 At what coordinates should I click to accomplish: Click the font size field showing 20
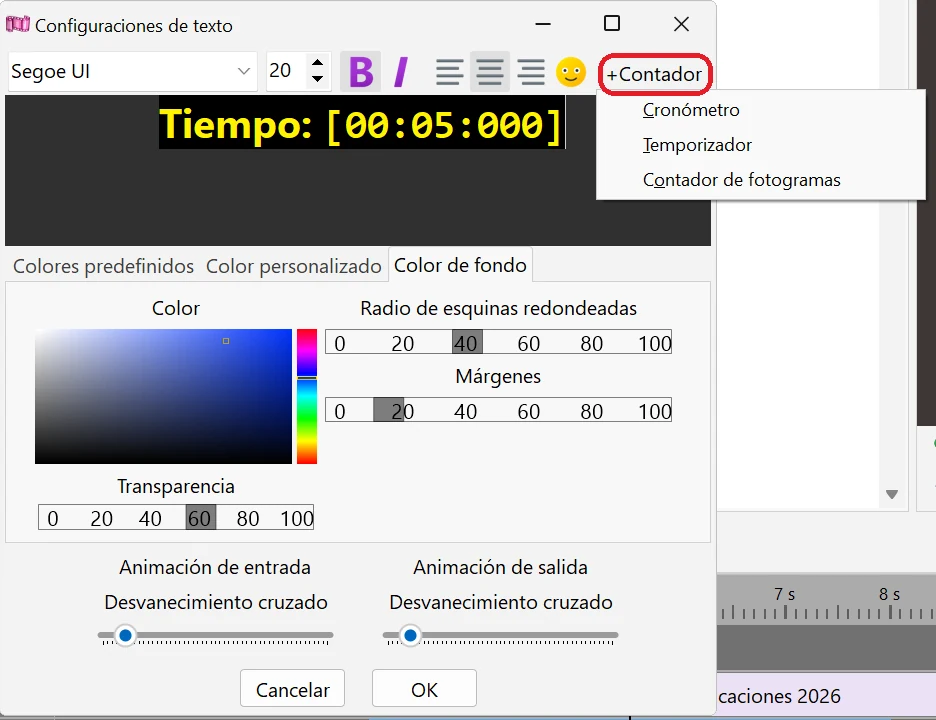point(287,71)
